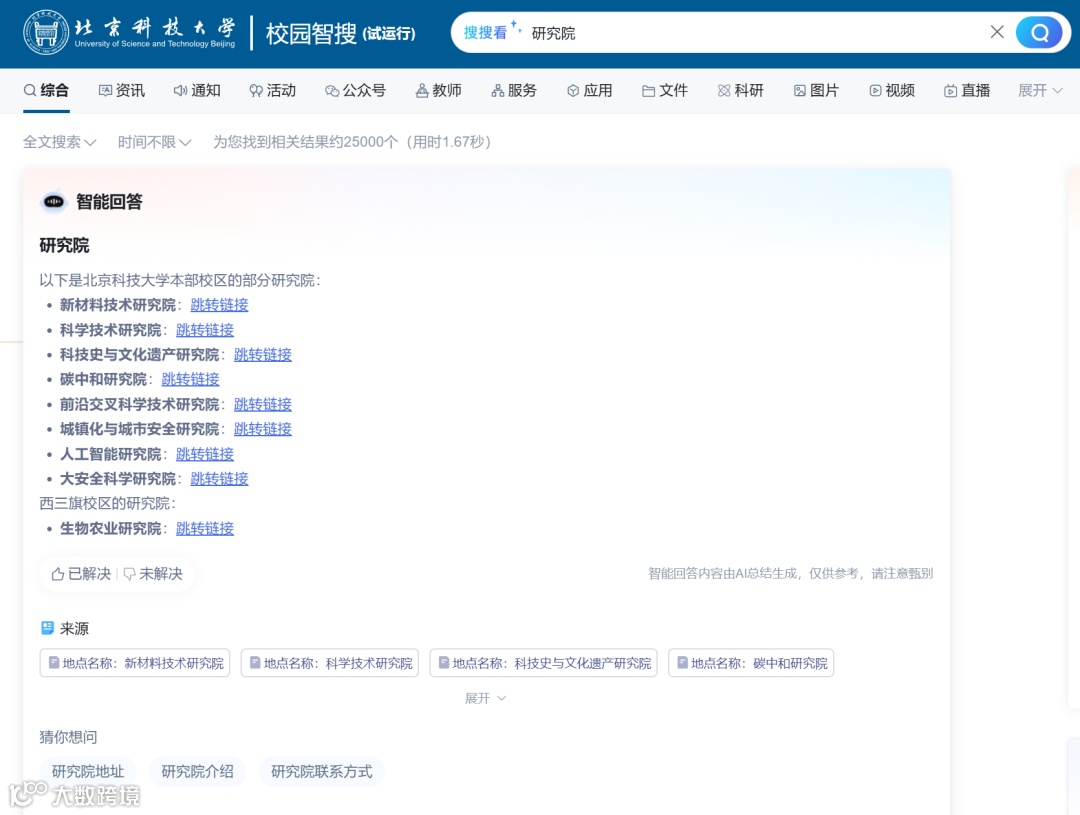
Task: Expand the sources list with 展开
Action: (485, 699)
